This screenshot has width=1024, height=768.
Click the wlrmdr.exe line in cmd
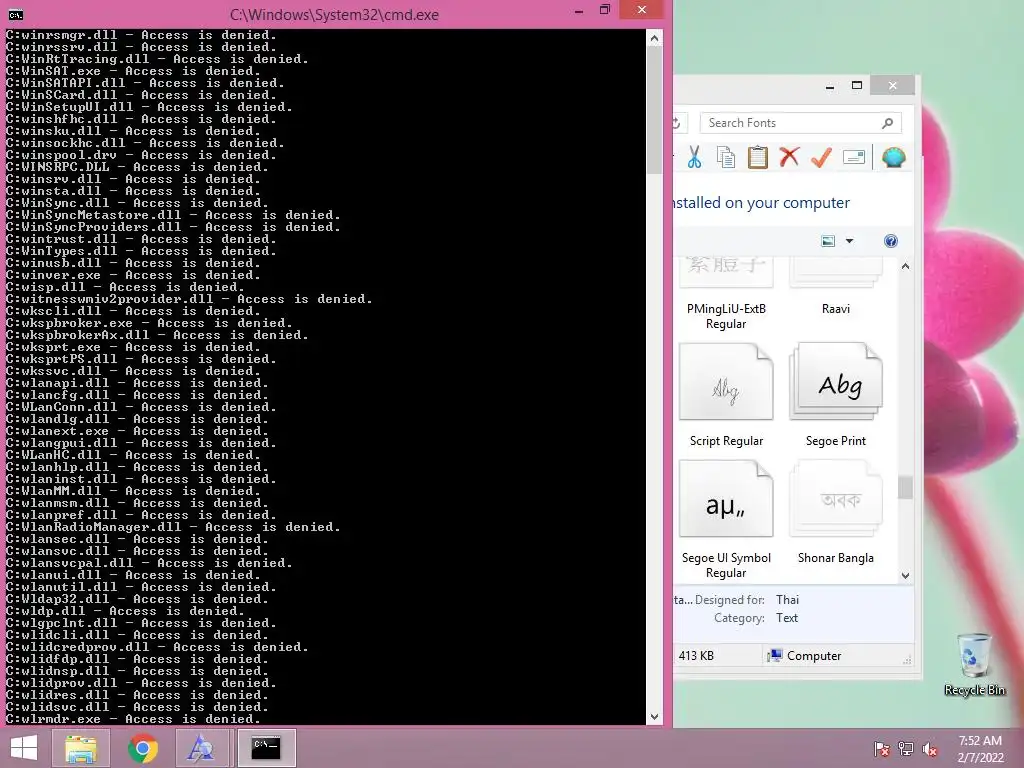click(x=133, y=719)
